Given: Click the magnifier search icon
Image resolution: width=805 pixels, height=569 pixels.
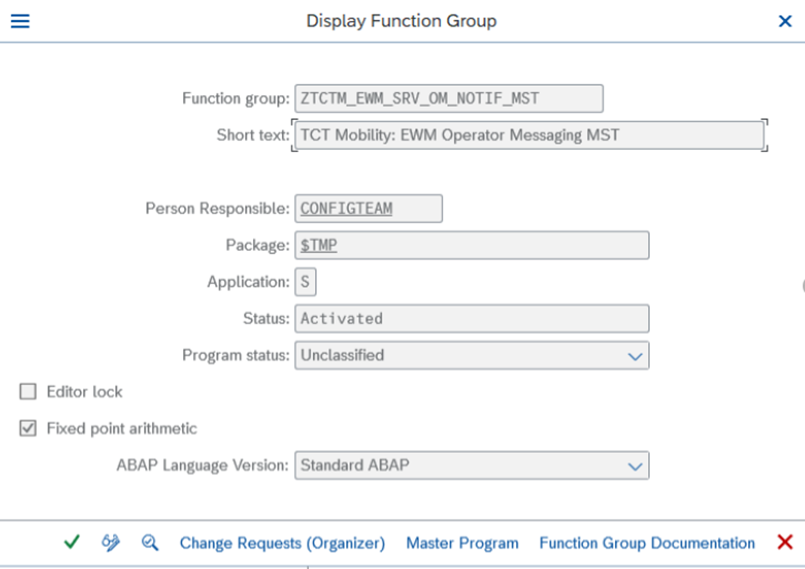Looking at the screenshot, I should [150, 542].
